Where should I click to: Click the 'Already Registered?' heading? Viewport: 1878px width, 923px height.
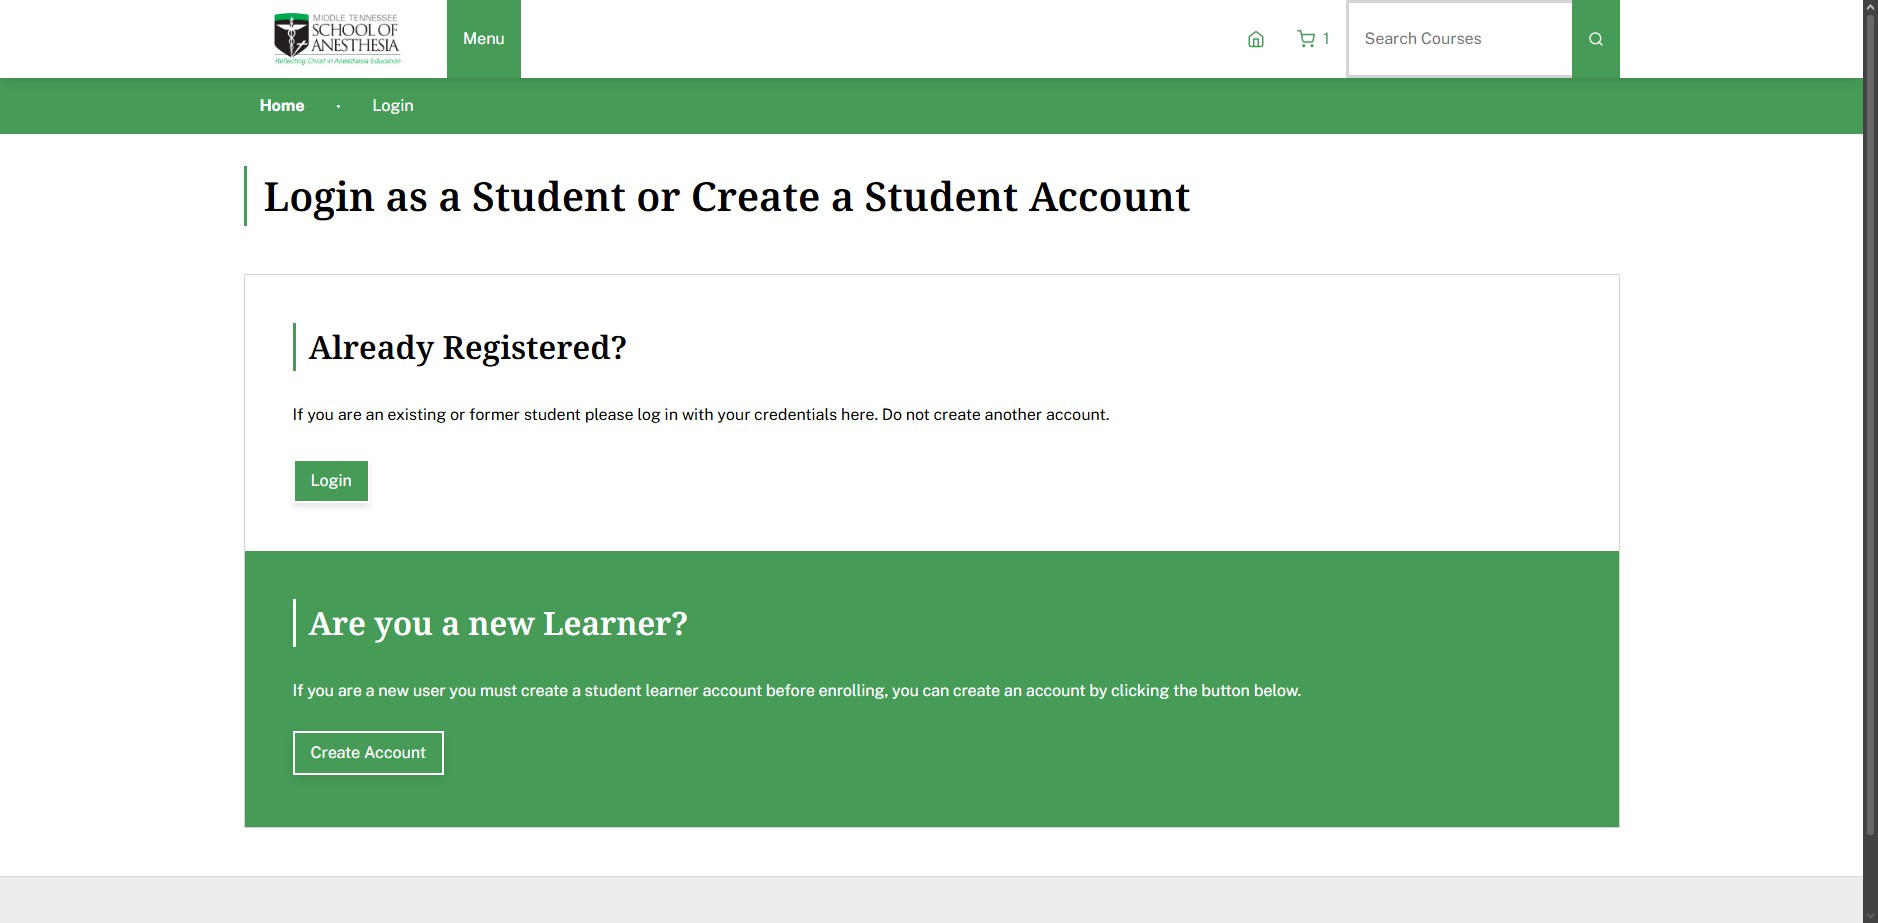click(468, 348)
